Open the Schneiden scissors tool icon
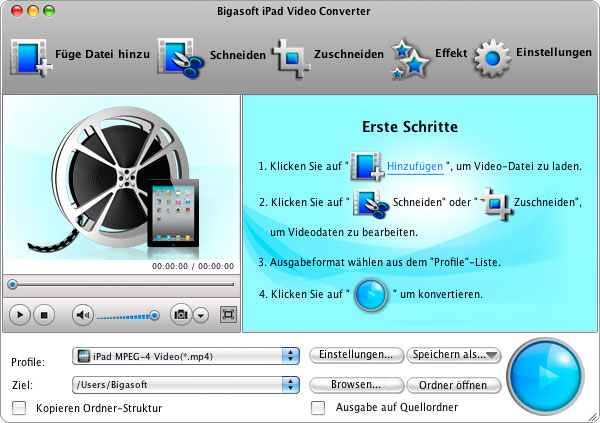 pos(181,58)
